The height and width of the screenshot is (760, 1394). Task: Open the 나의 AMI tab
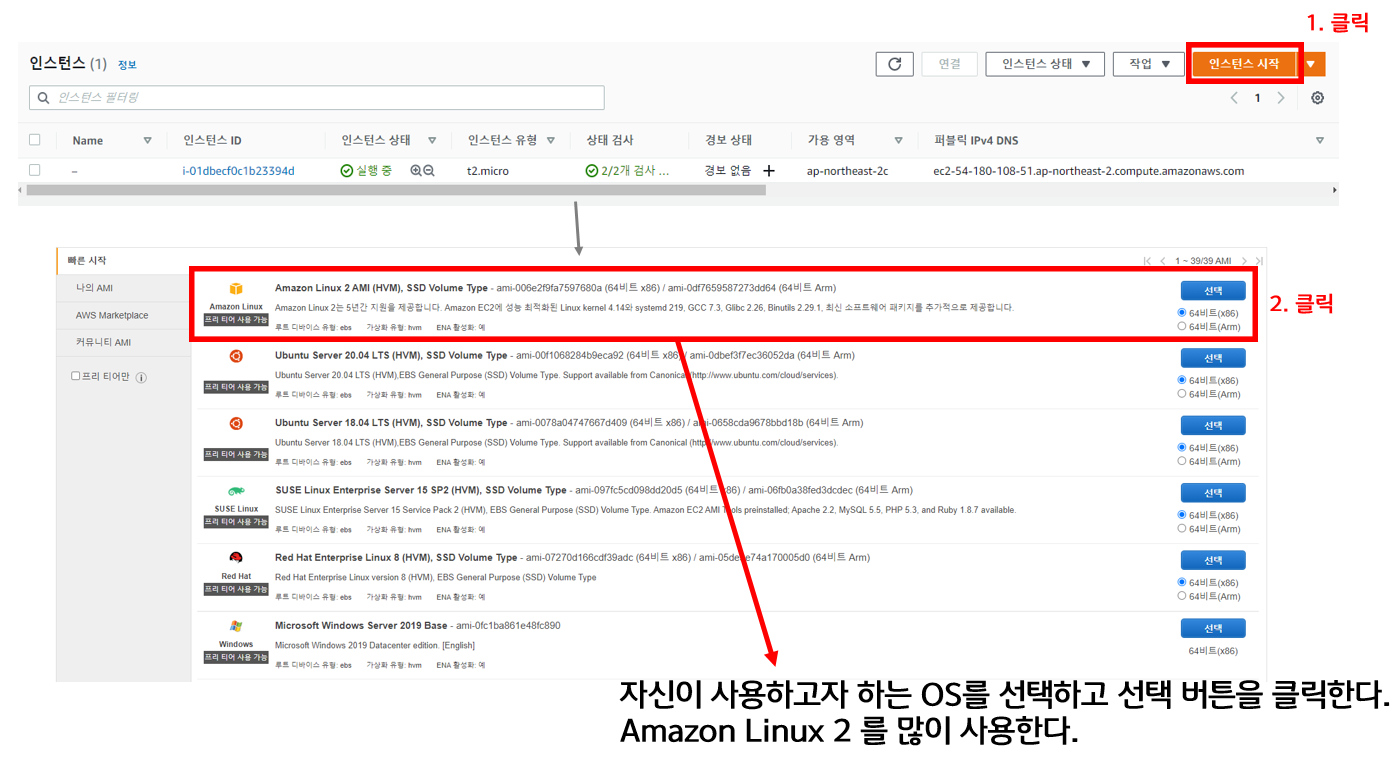click(123, 288)
